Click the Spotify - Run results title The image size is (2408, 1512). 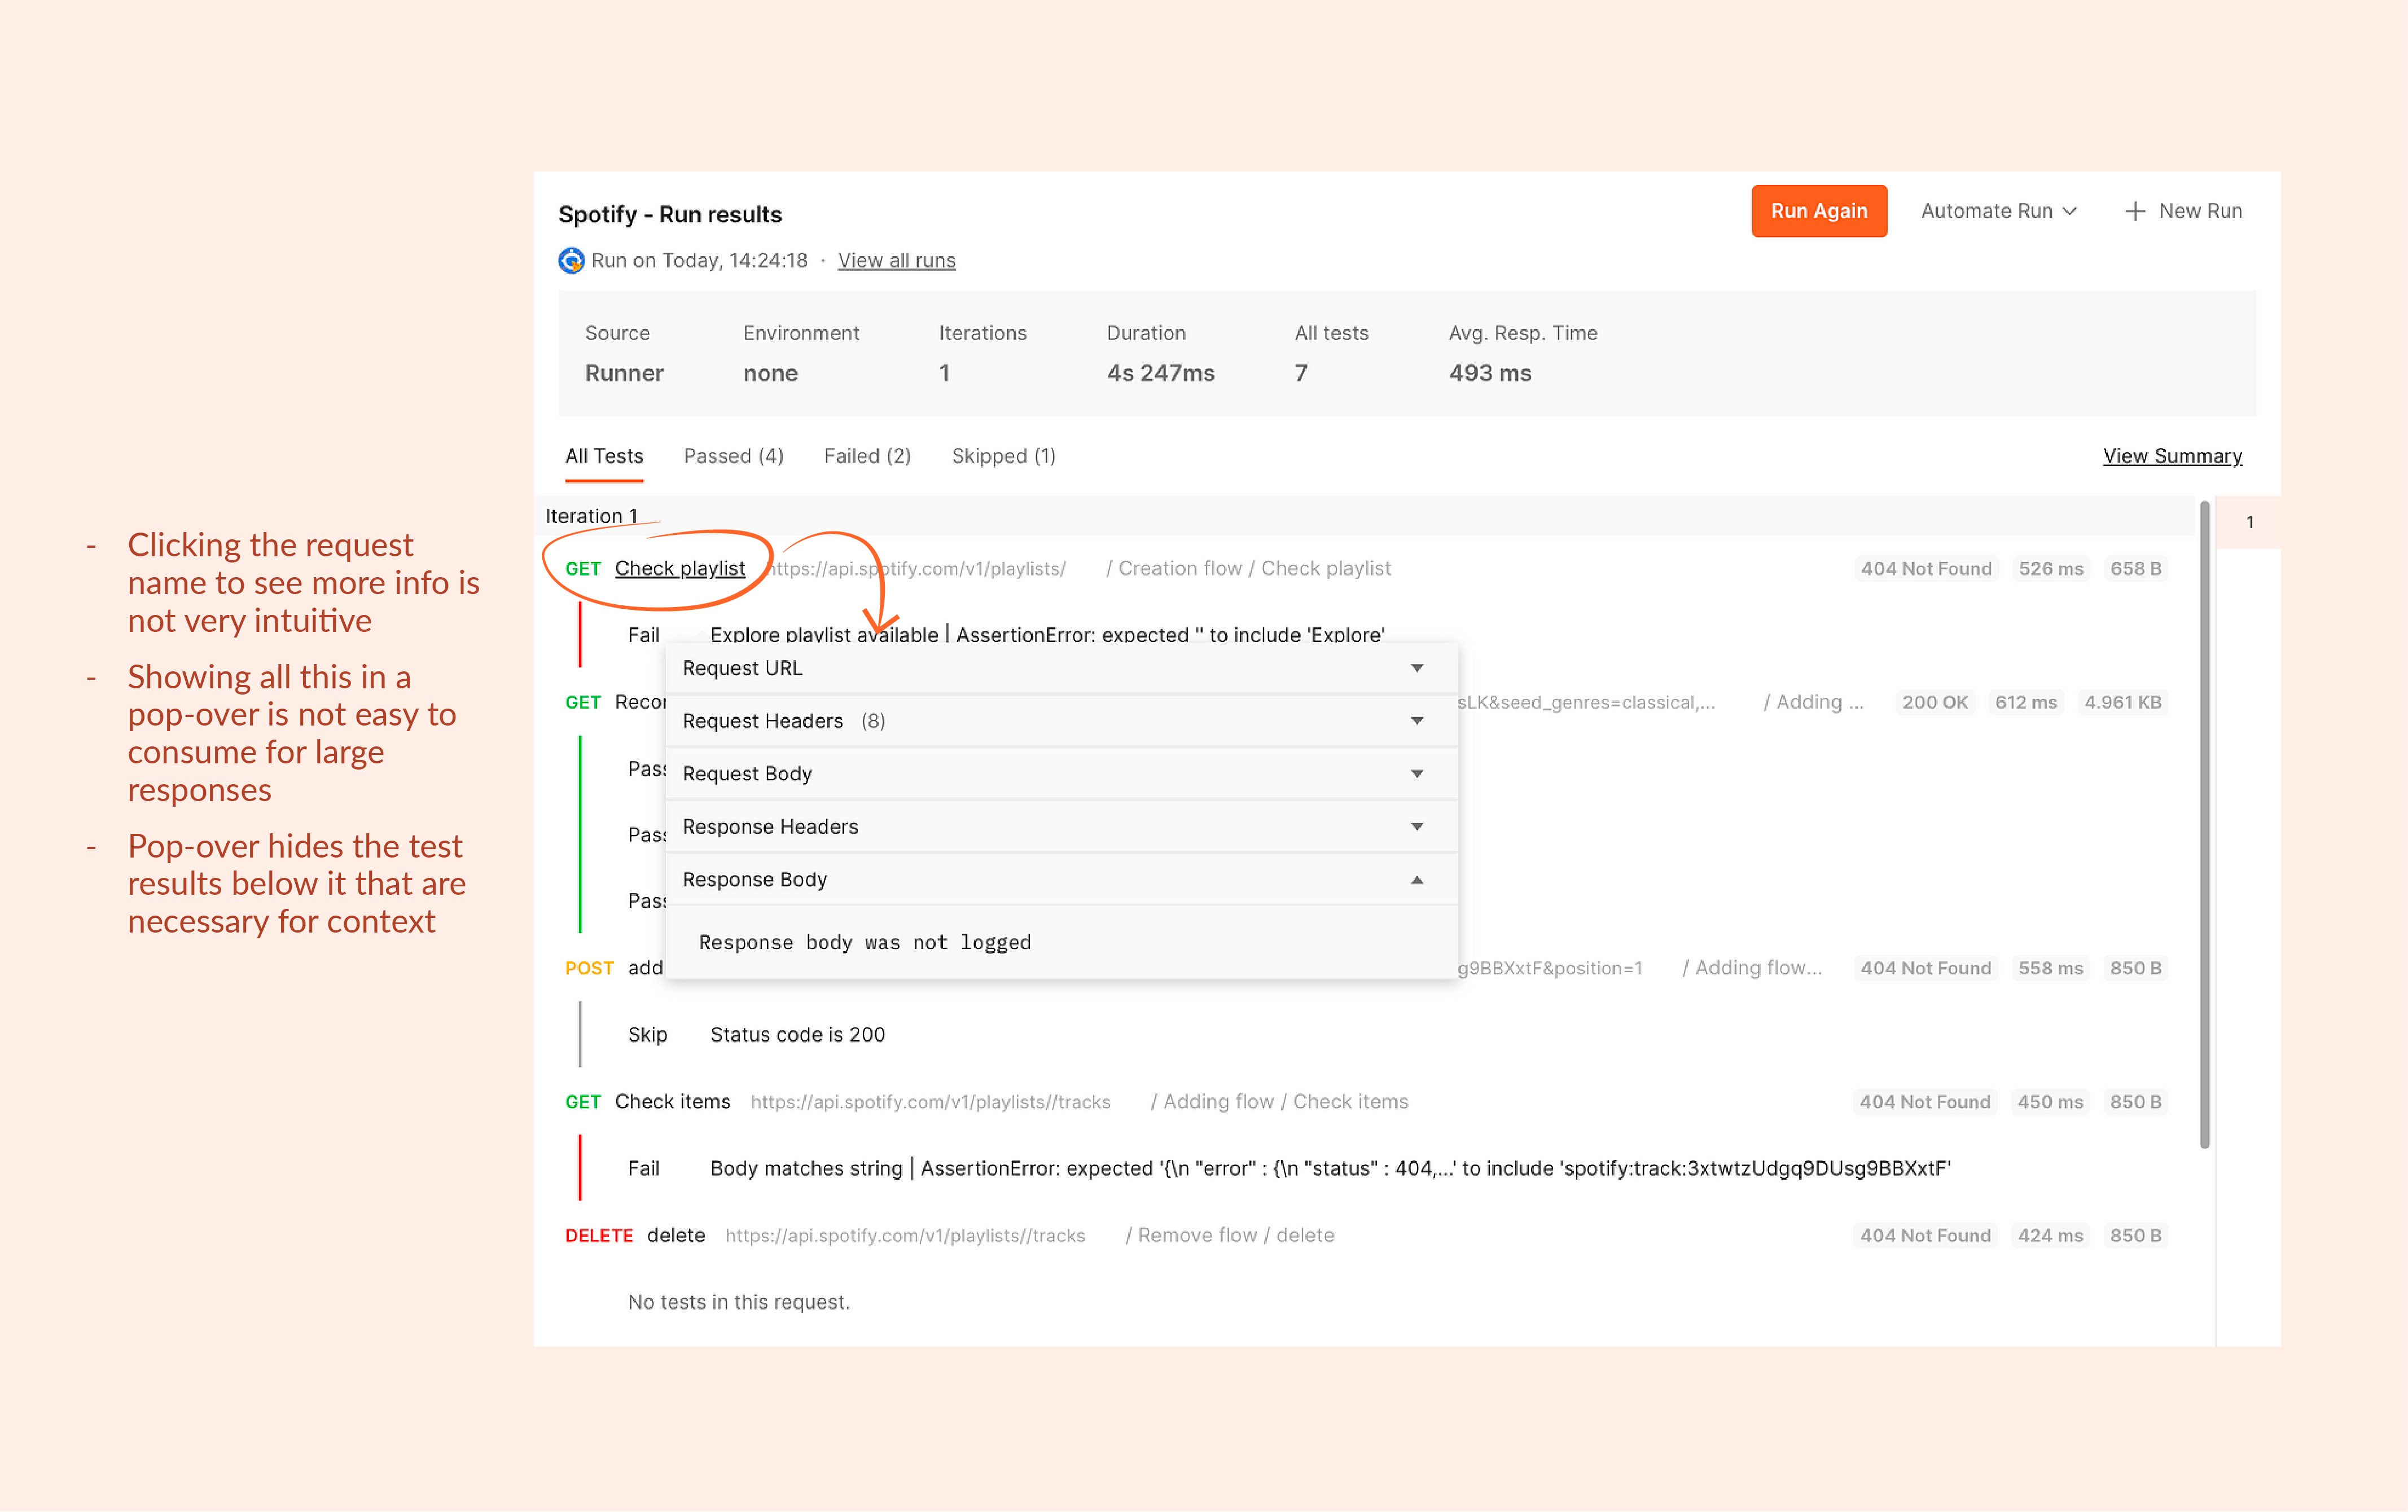[669, 214]
